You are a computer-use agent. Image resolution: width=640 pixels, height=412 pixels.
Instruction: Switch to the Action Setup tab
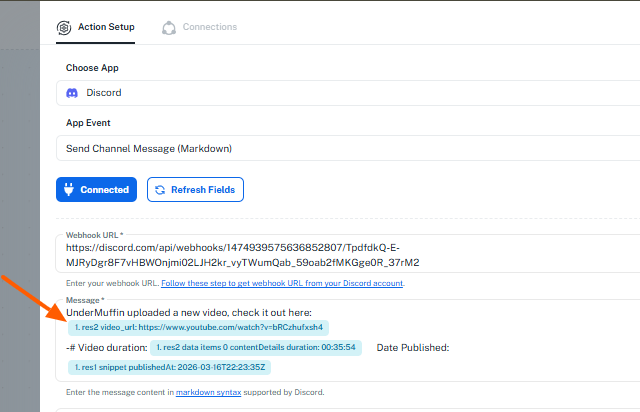click(106, 27)
